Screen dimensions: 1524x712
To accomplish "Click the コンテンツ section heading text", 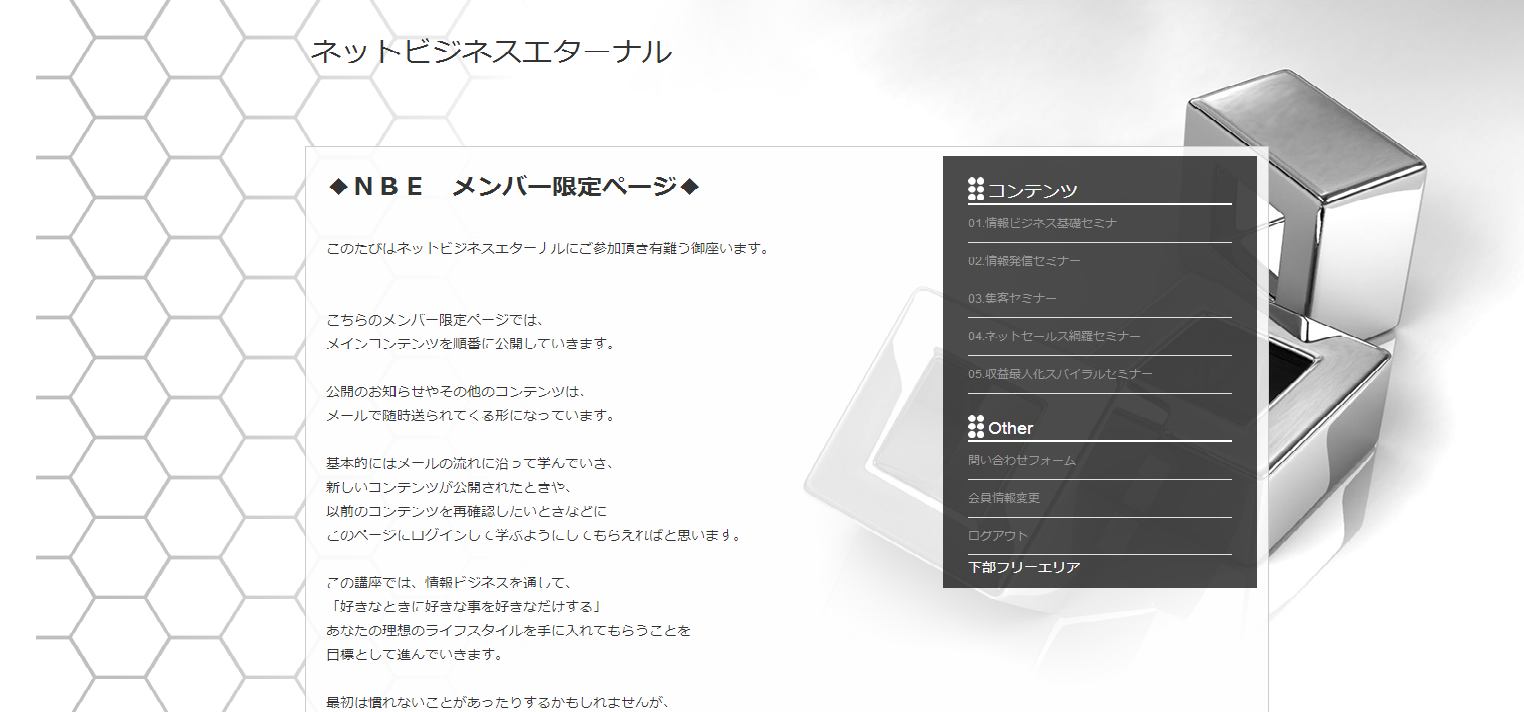I will 1033,190.
